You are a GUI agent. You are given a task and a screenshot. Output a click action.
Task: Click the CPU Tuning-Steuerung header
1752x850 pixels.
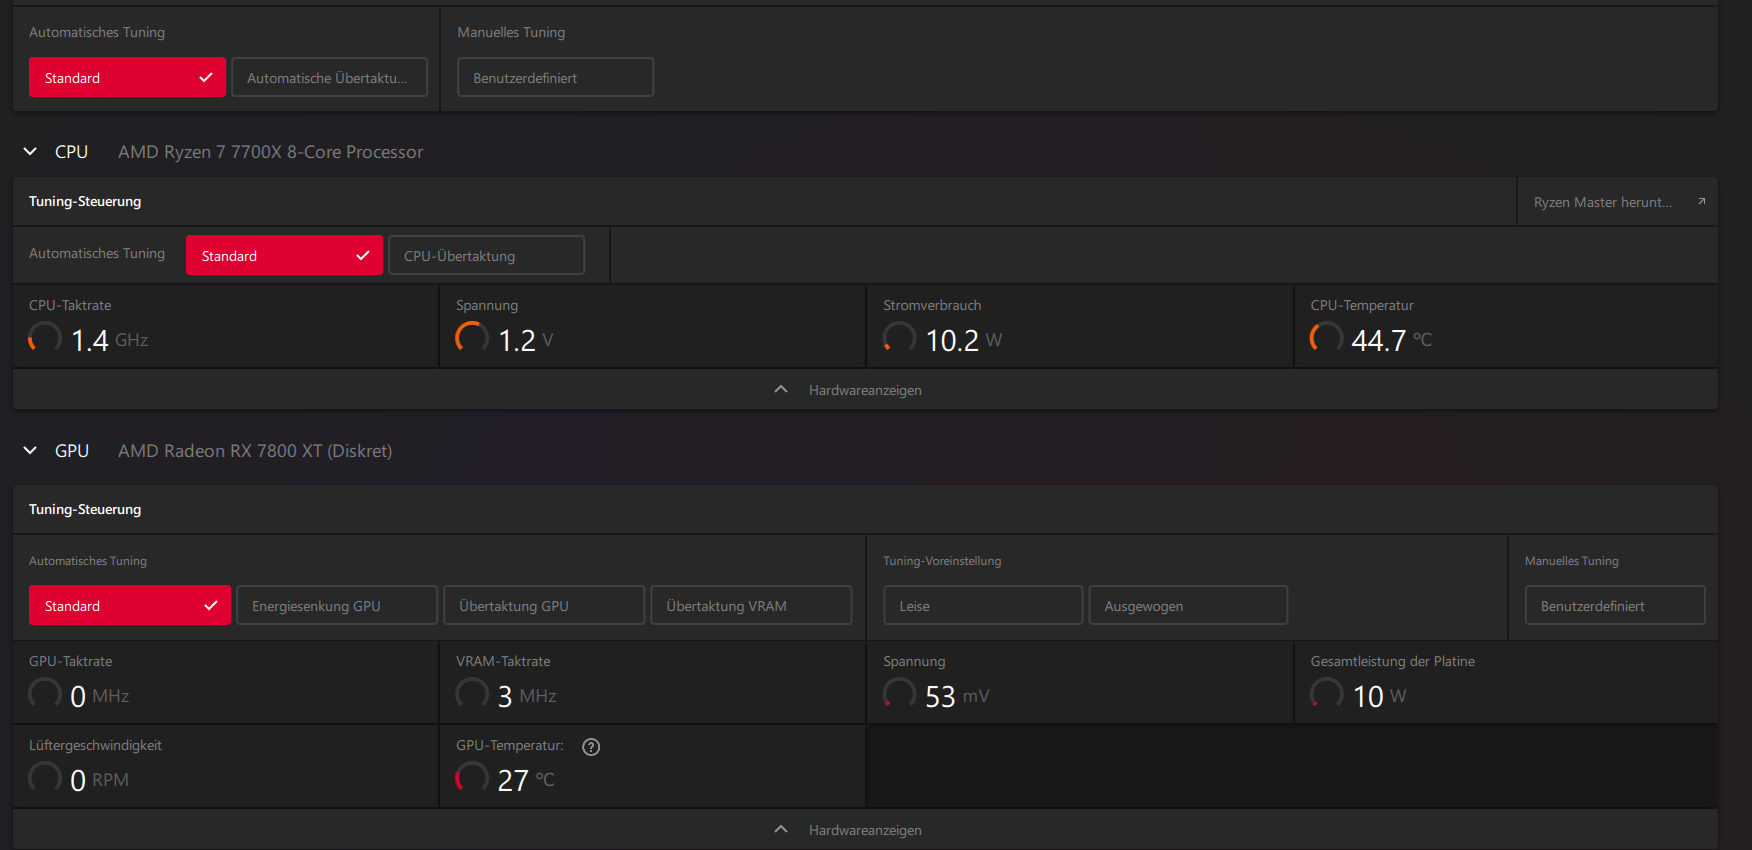pyautogui.click(x=85, y=201)
